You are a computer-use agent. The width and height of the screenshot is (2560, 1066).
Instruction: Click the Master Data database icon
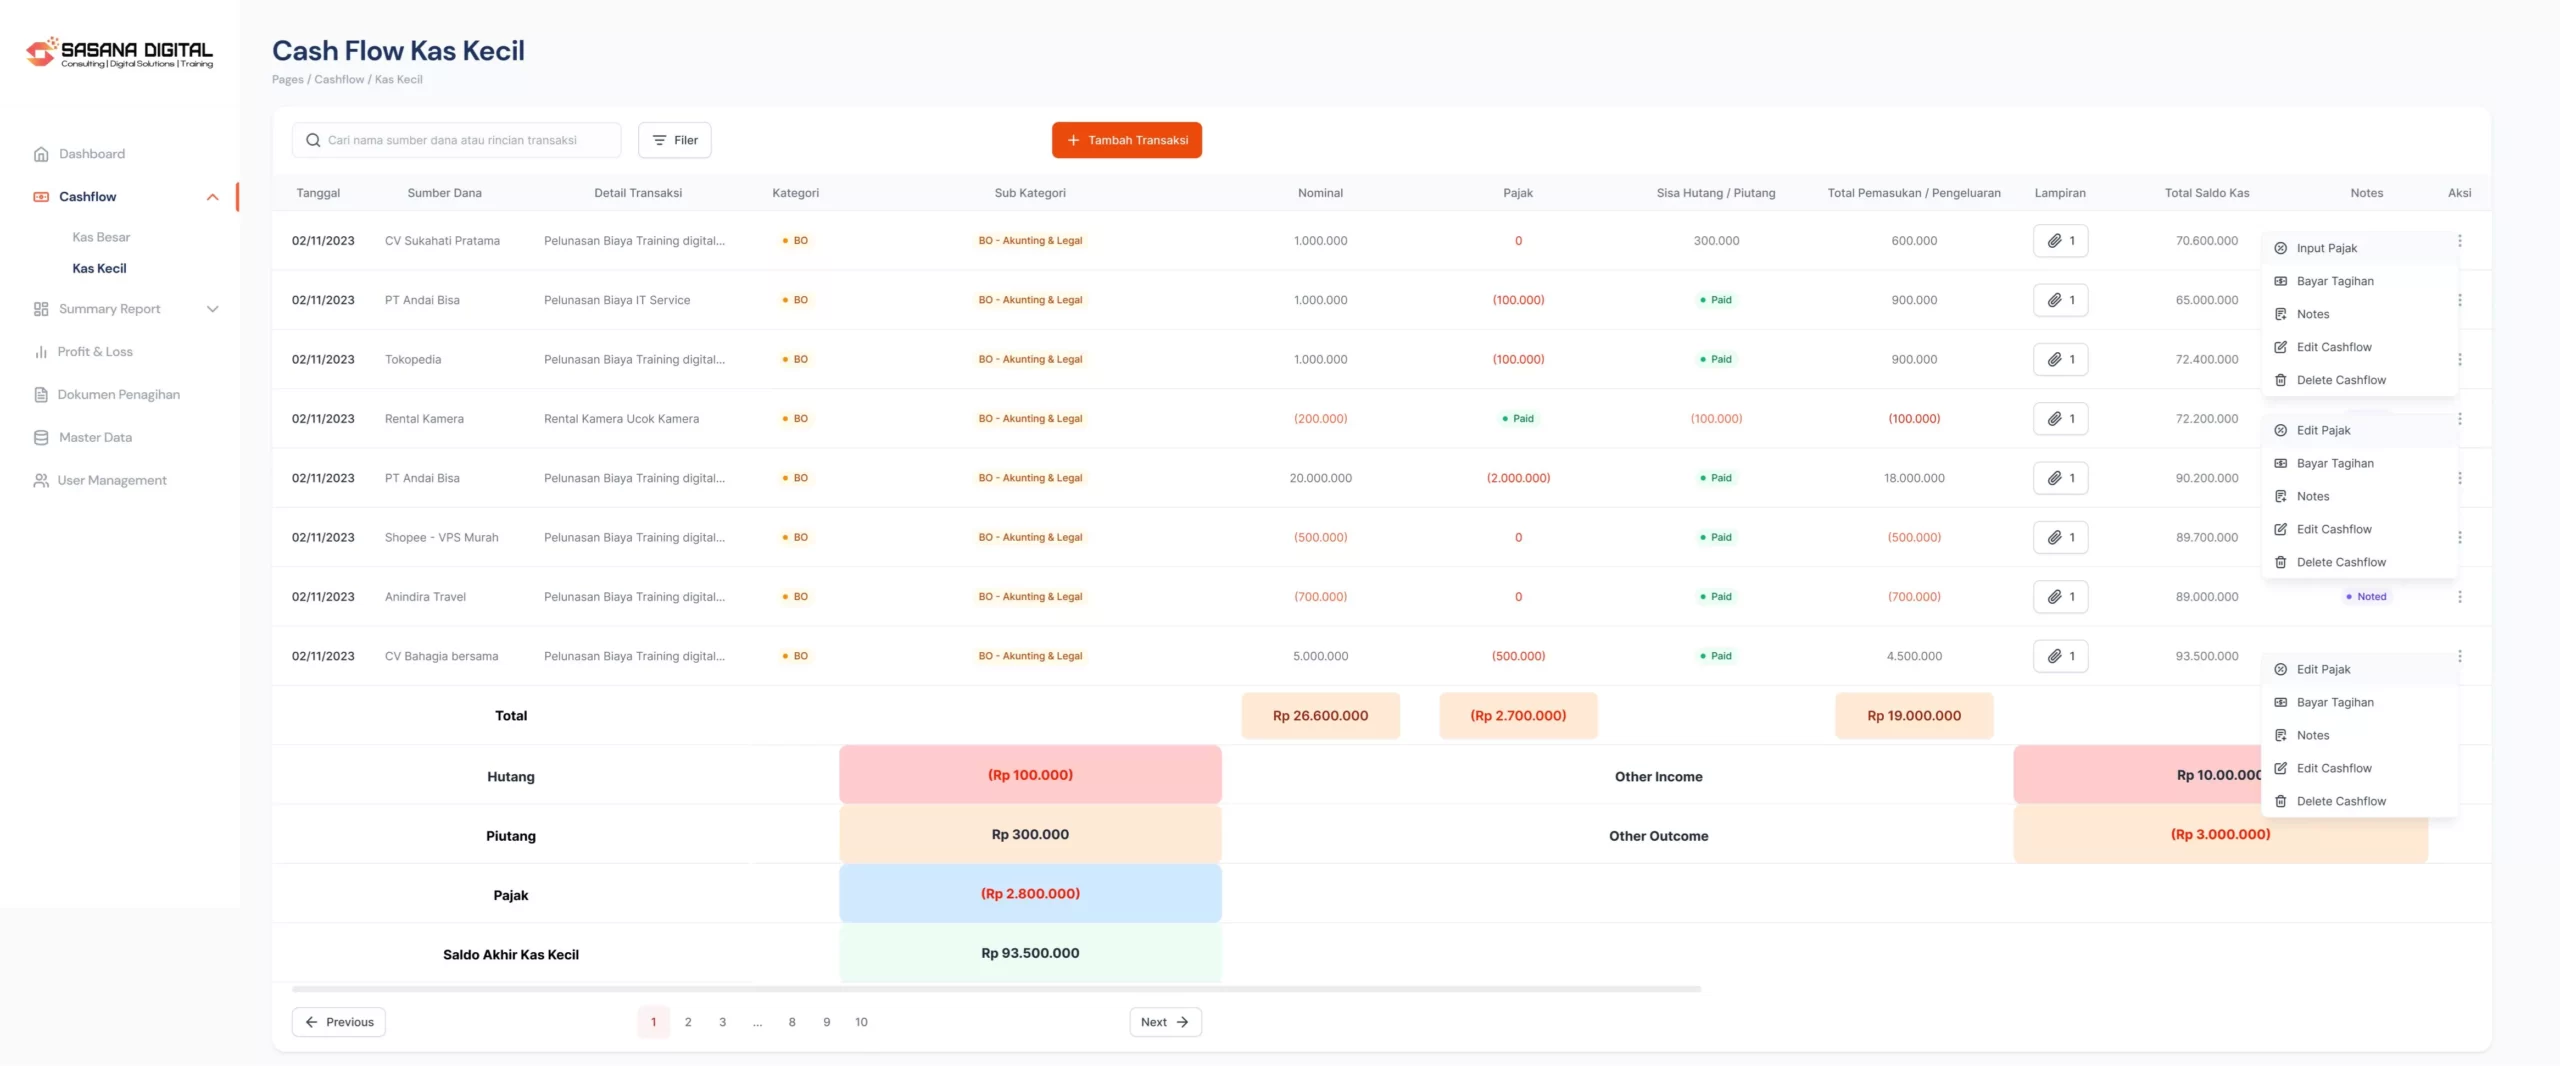pyautogui.click(x=41, y=438)
